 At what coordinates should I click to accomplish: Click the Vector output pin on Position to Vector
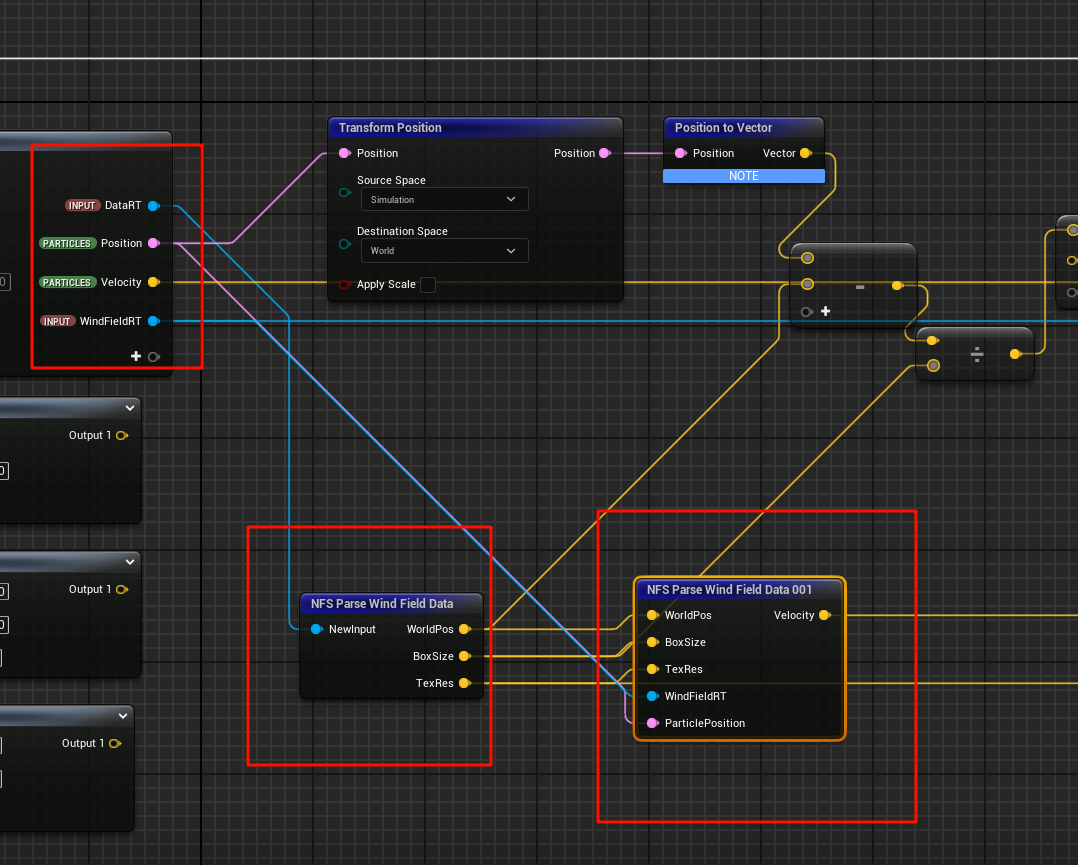pos(805,154)
